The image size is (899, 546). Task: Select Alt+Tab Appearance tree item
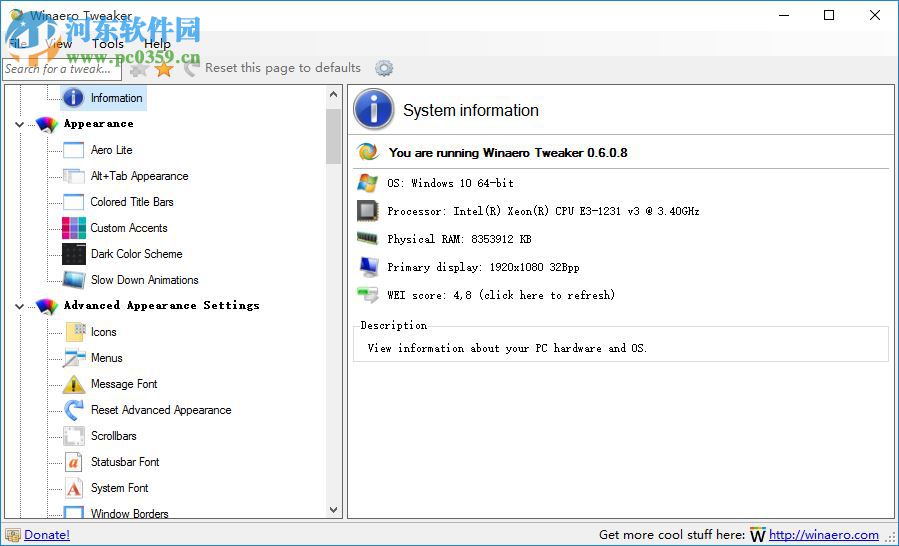point(139,176)
